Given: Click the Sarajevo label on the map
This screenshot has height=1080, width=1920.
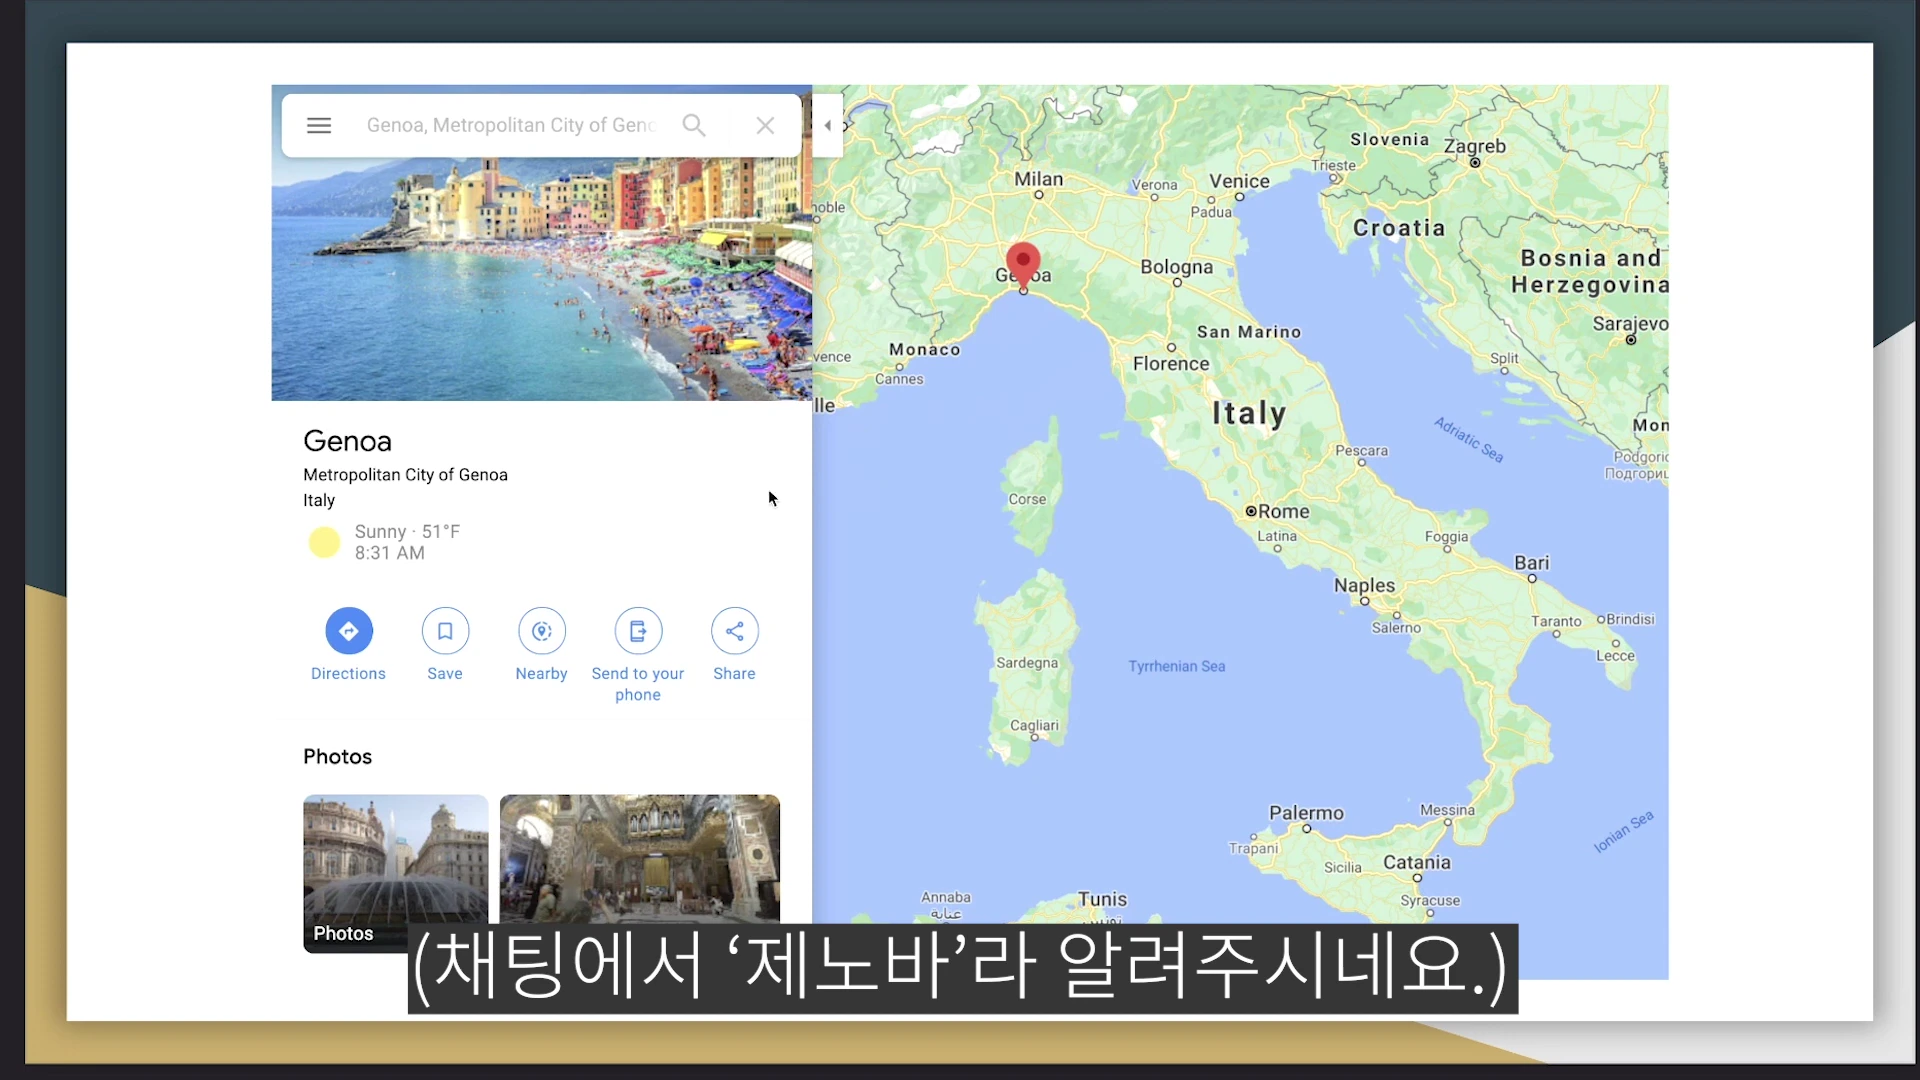Looking at the screenshot, I should click(x=1630, y=324).
